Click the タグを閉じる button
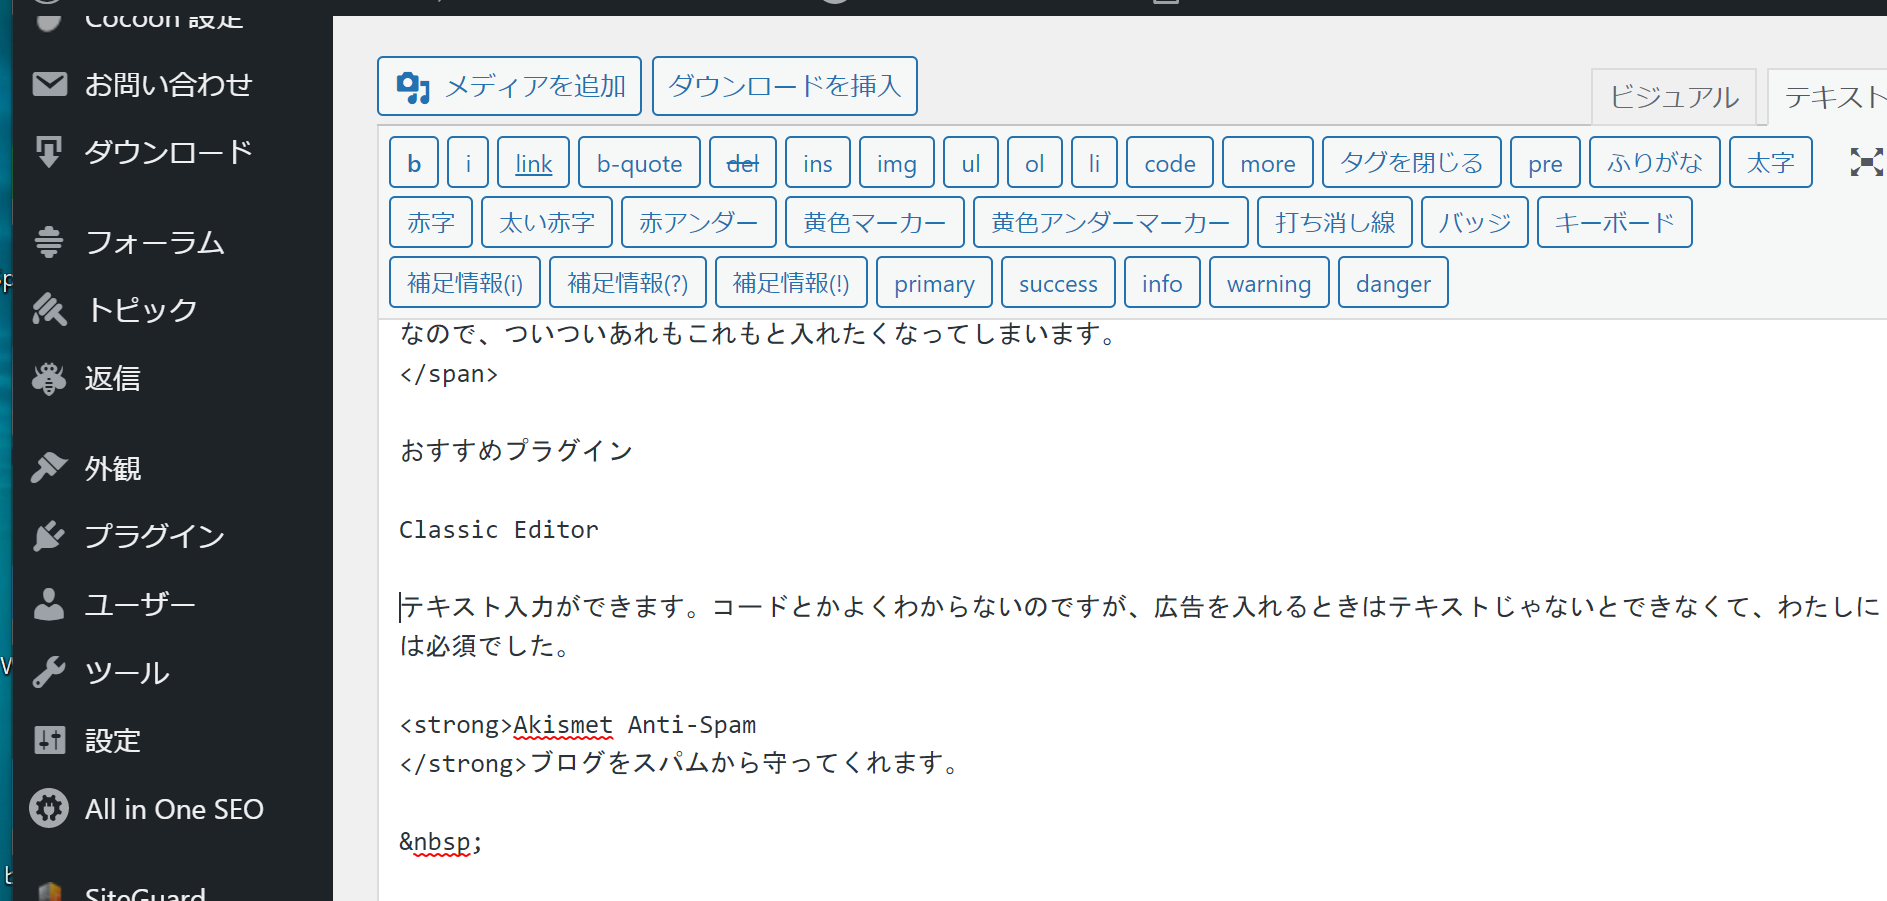Screen dimensions: 1887x901 [x=1411, y=163]
